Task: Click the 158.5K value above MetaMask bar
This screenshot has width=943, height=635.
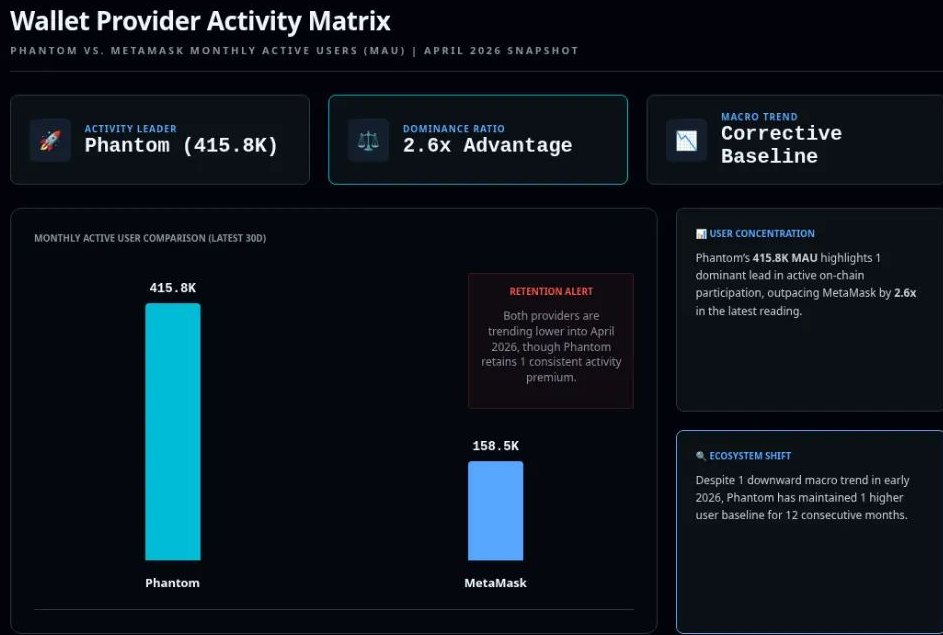Action: click(x=496, y=446)
